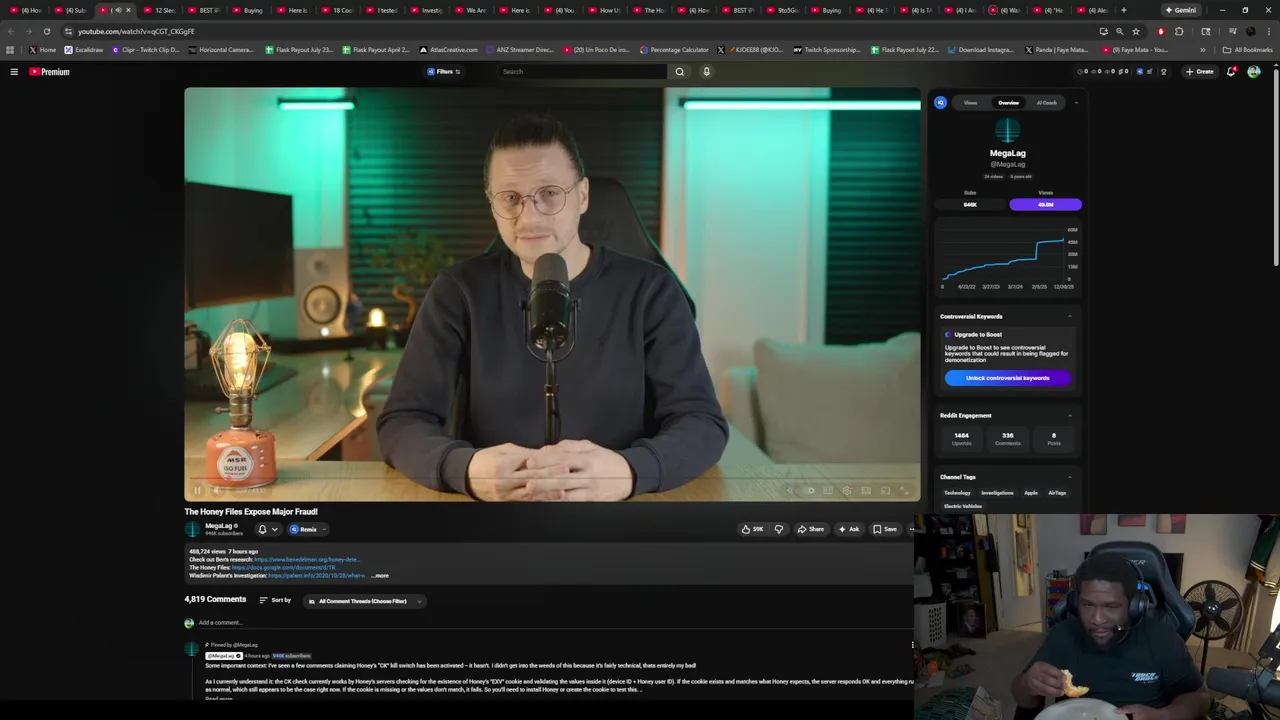Click the AirTags channel tag
1280x720 pixels.
point(1057,493)
